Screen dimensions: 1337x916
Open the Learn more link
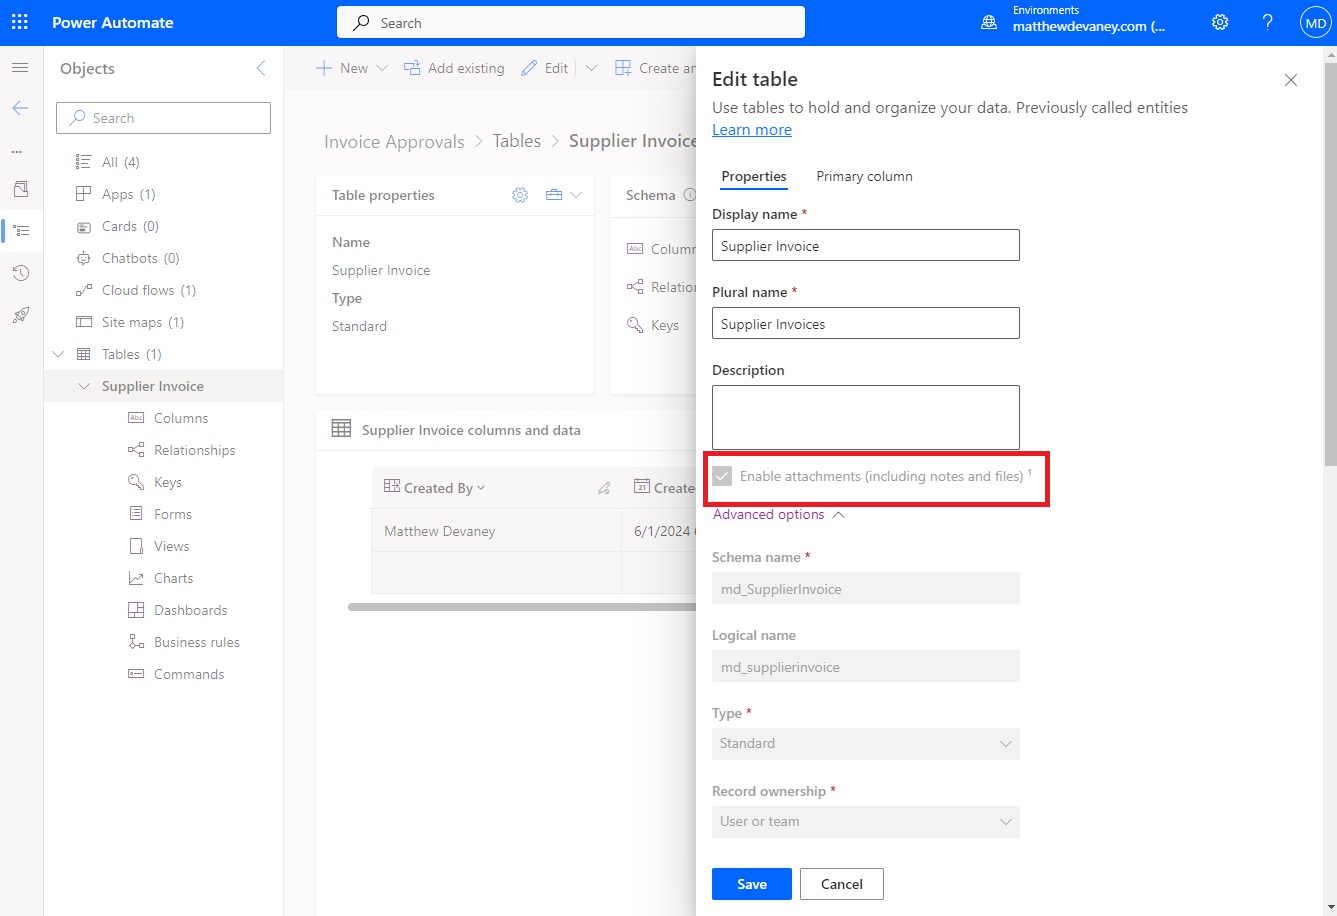[751, 129]
